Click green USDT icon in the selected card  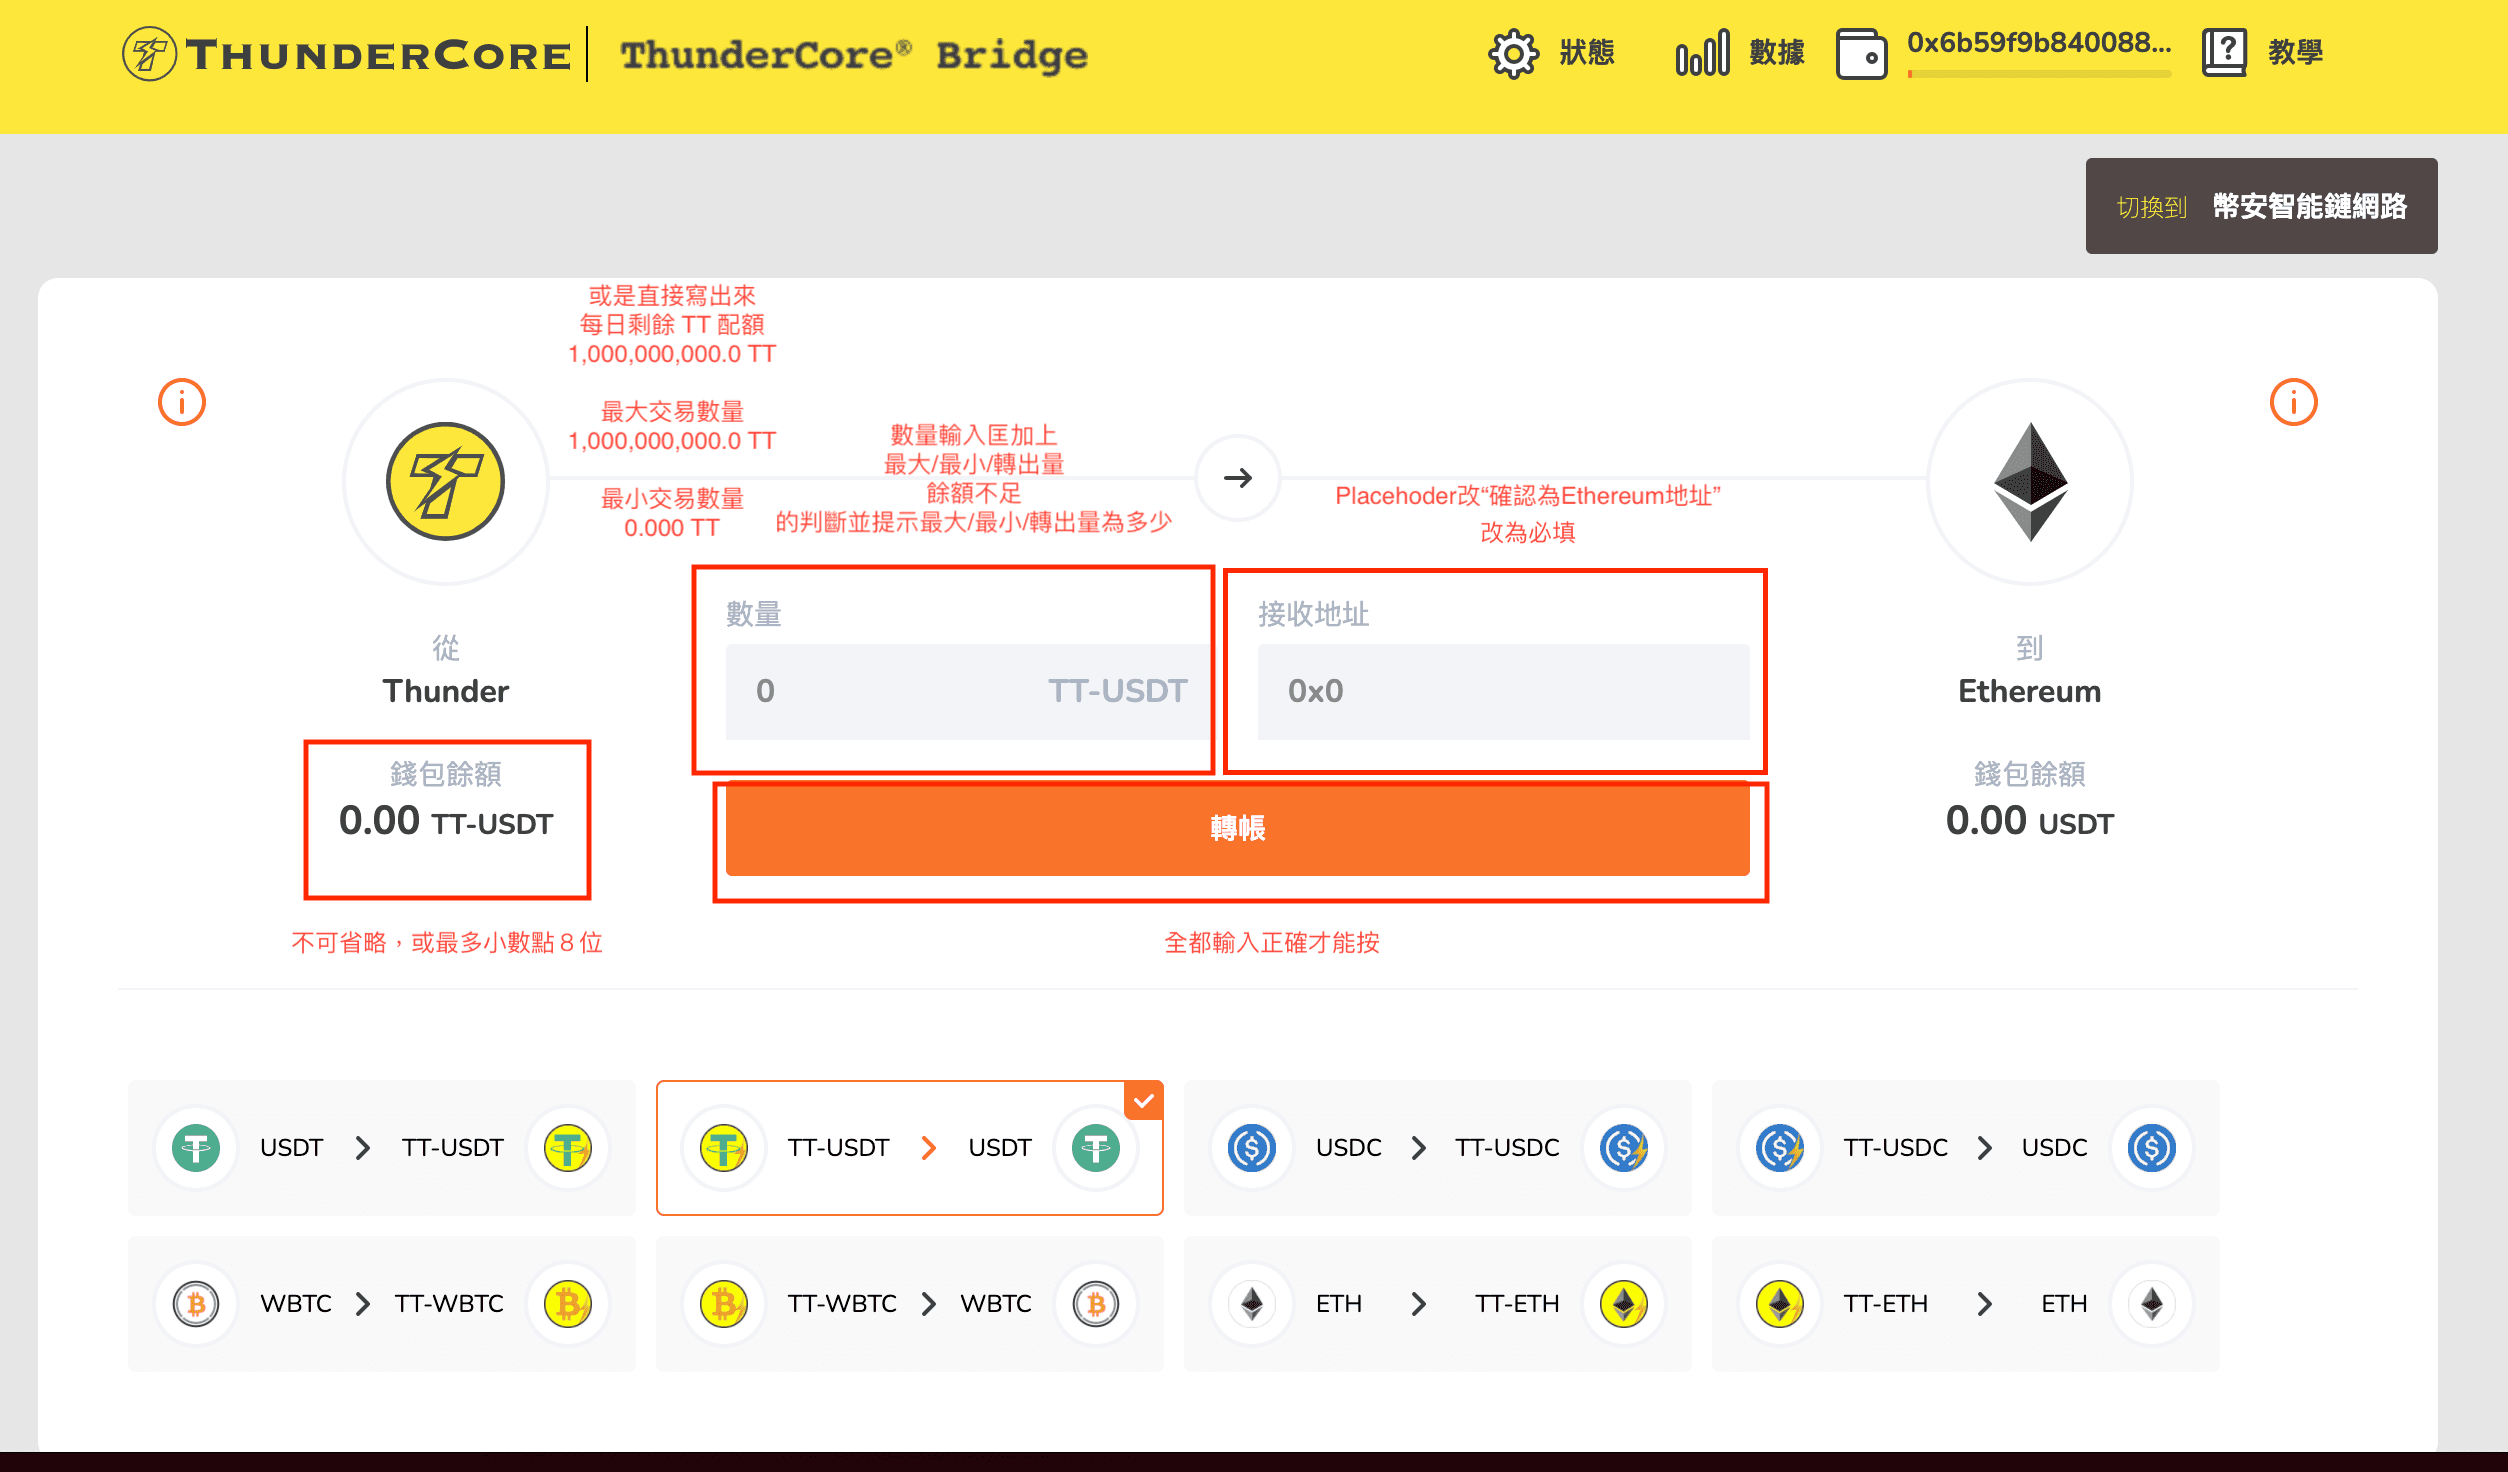click(x=1096, y=1147)
